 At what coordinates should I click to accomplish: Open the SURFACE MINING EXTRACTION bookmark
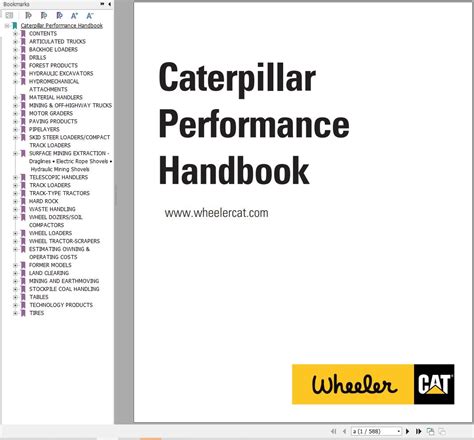(x=70, y=161)
